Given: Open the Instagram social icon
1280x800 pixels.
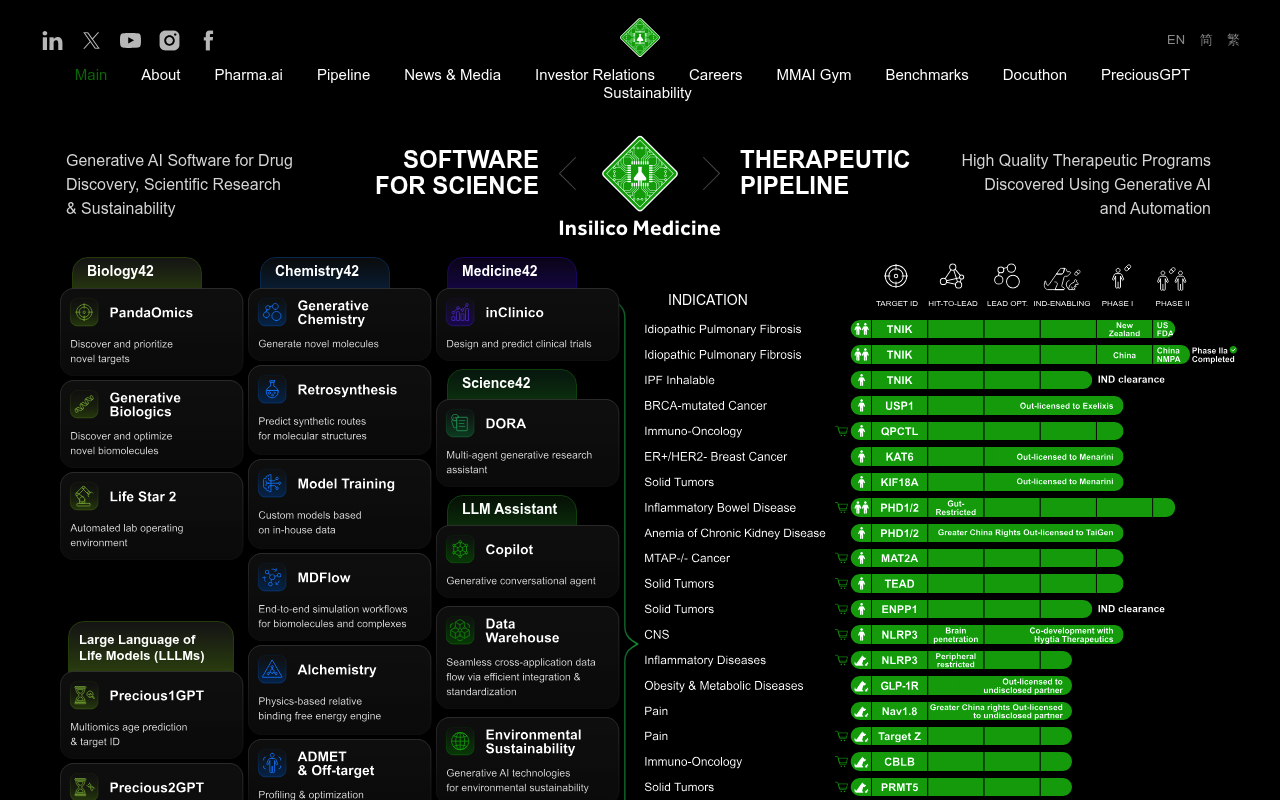Looking at the screenshot, I should point(170,40).
